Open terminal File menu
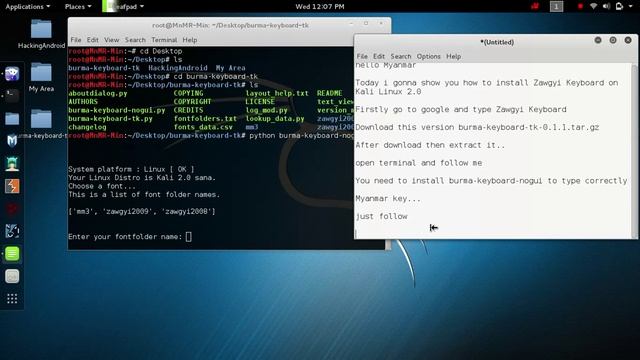Screen dimensions: 640x360 click(76, 40)
